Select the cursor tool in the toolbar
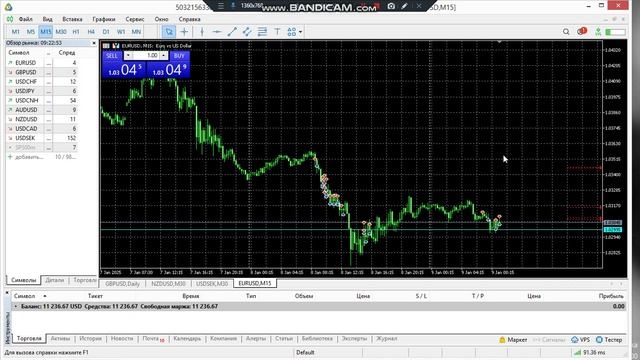 pos(169,31)
